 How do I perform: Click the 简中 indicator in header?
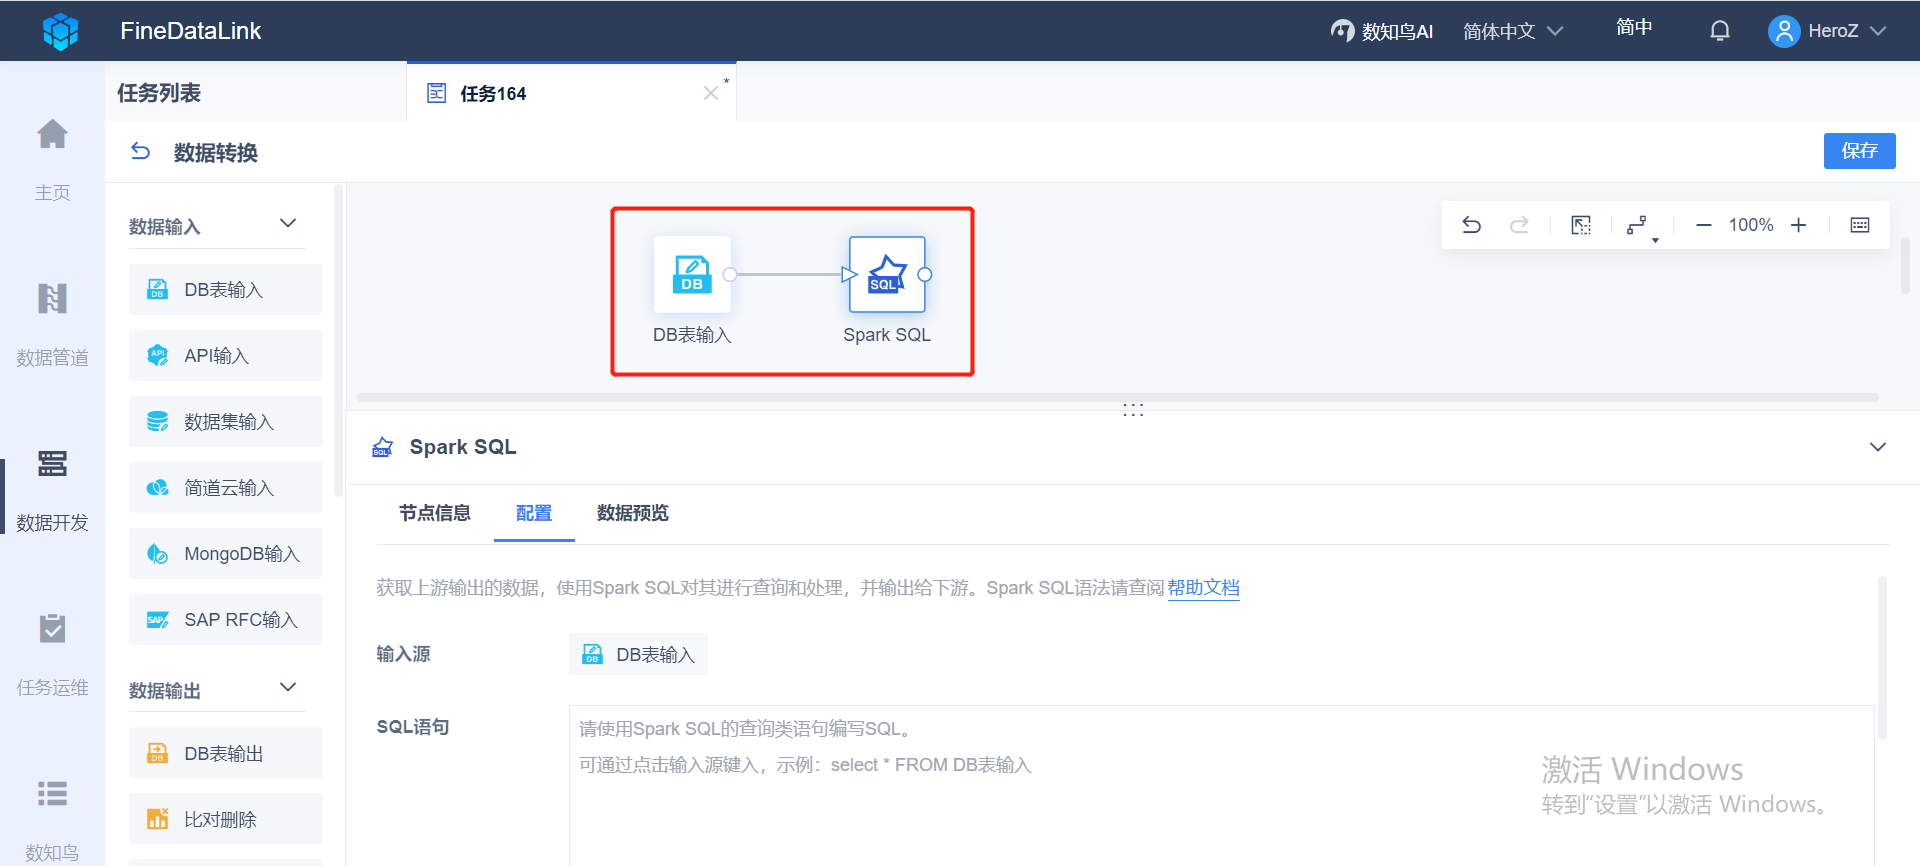tap(1634, 27)
